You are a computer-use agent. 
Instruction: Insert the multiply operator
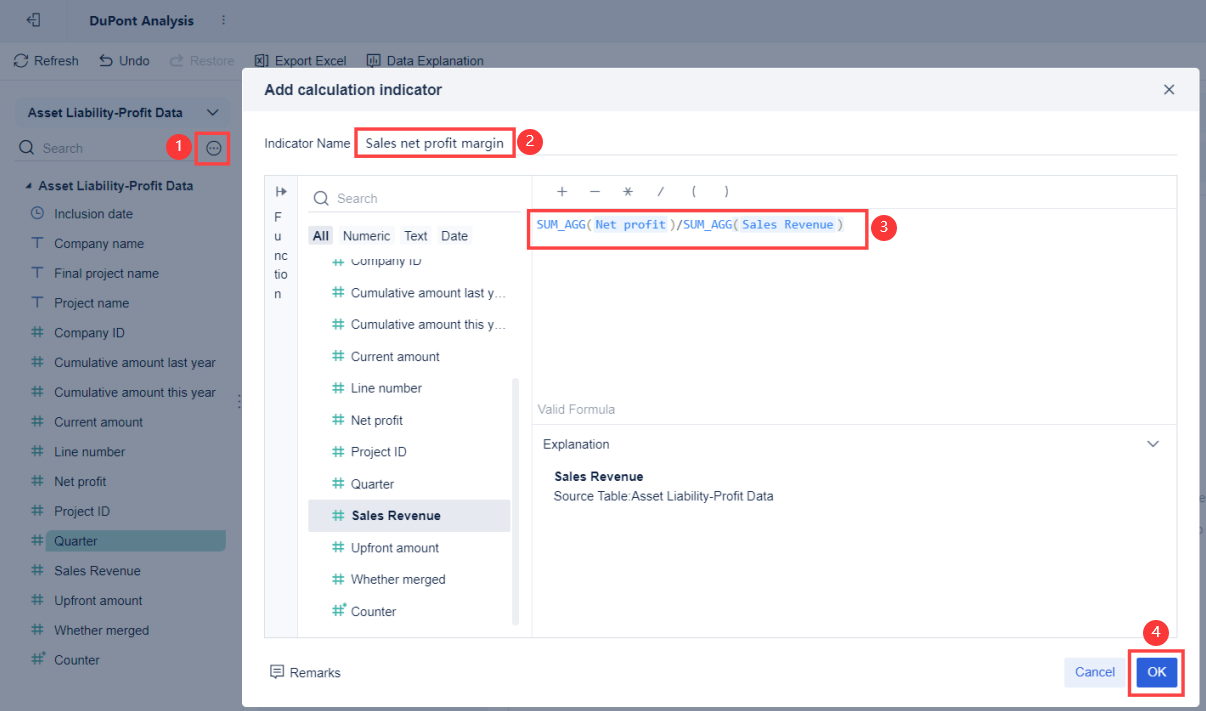click(628, 191)
